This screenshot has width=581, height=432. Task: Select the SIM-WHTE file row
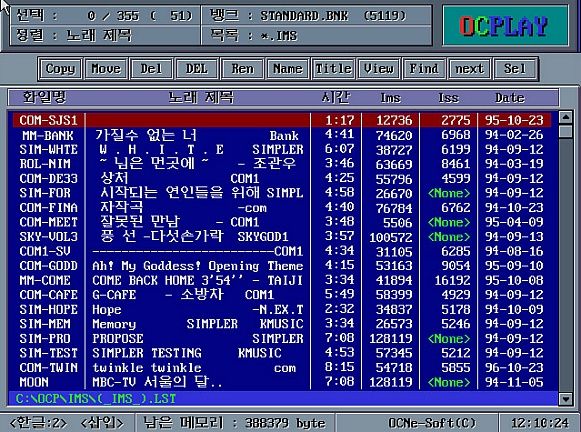[x=282, y=149]
